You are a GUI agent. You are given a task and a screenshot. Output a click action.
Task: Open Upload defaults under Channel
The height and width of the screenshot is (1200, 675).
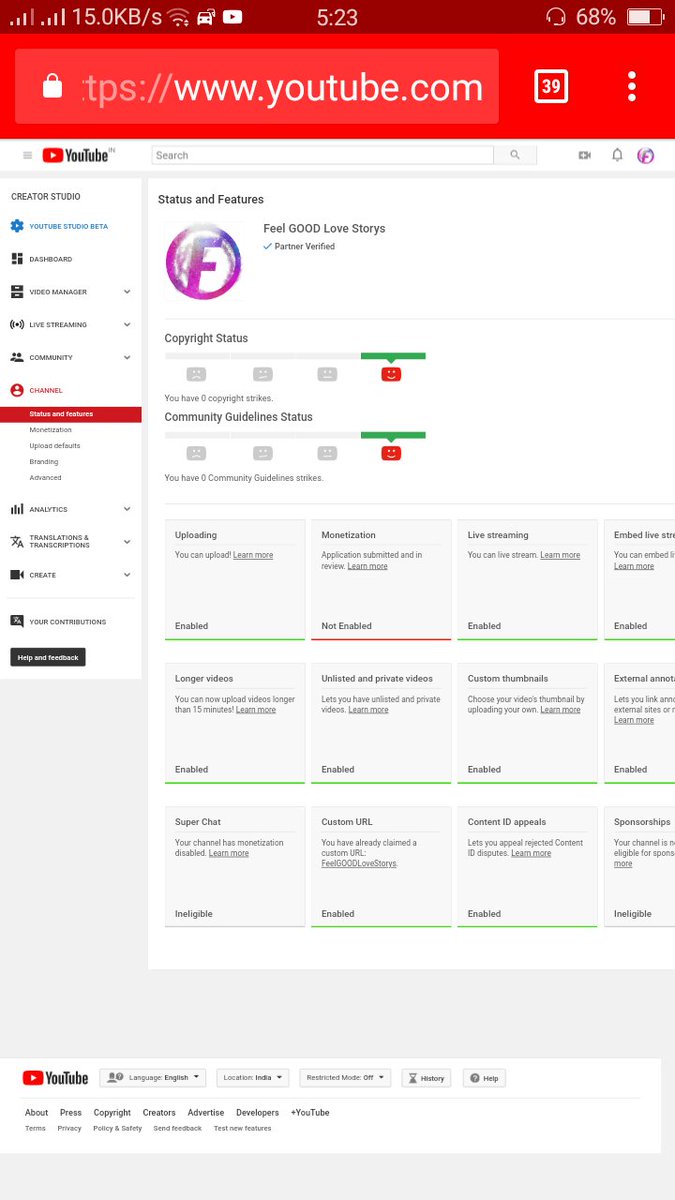point(55,446)
